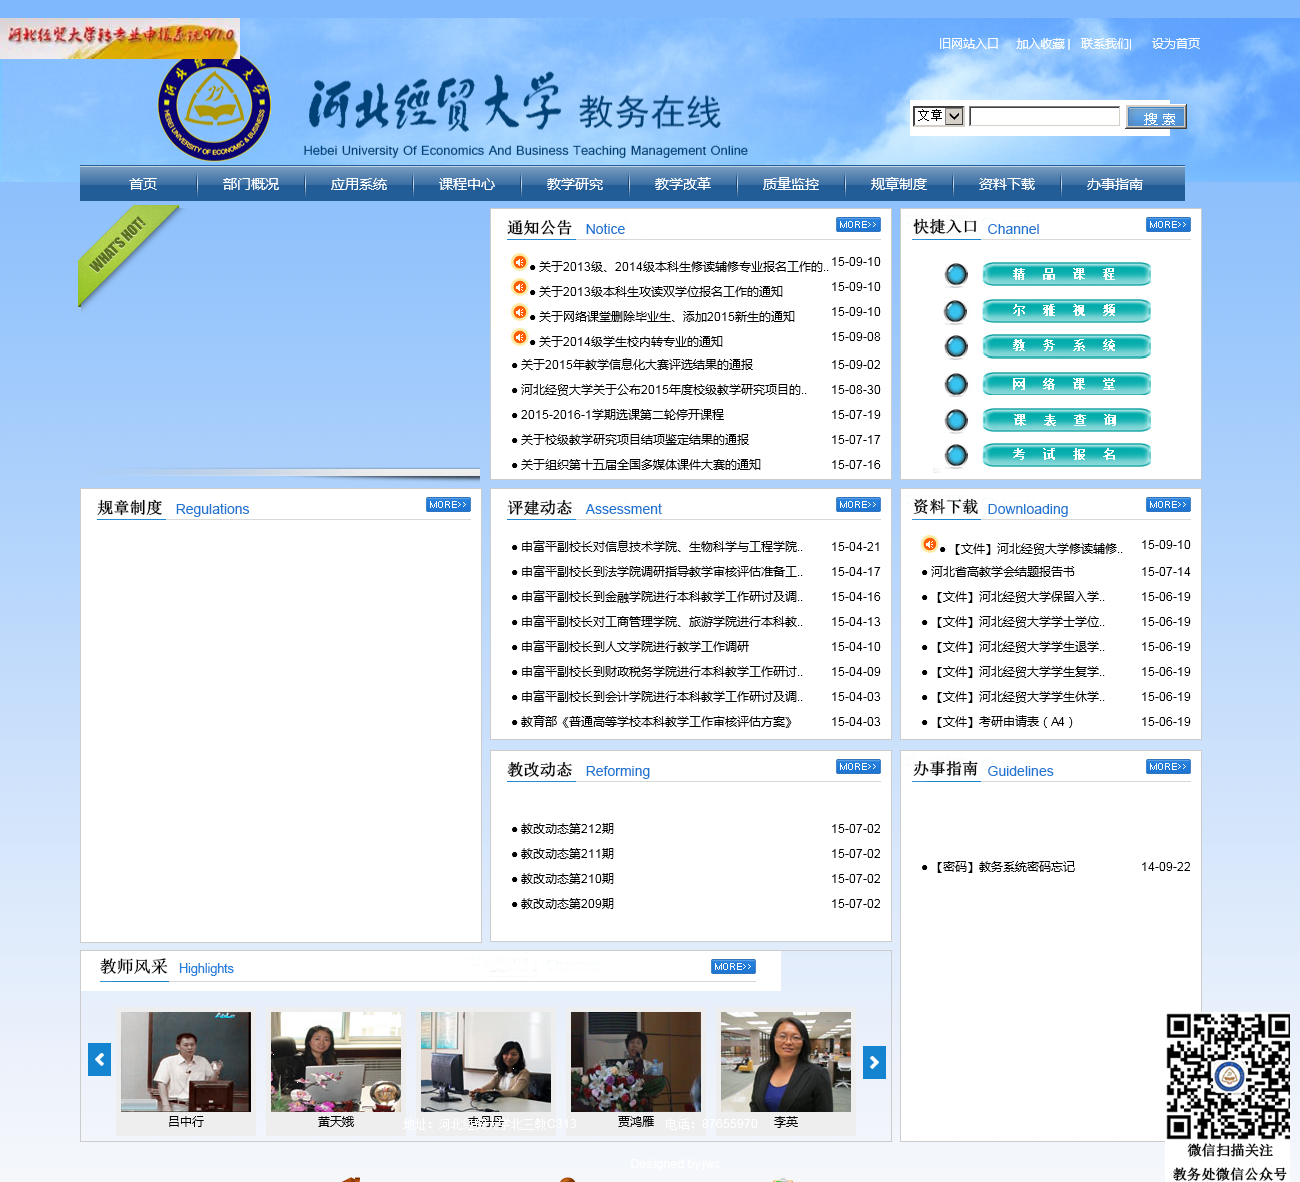
Task: Open the 网络课堂 quick channel button
Action: (x=1066, y=384)
